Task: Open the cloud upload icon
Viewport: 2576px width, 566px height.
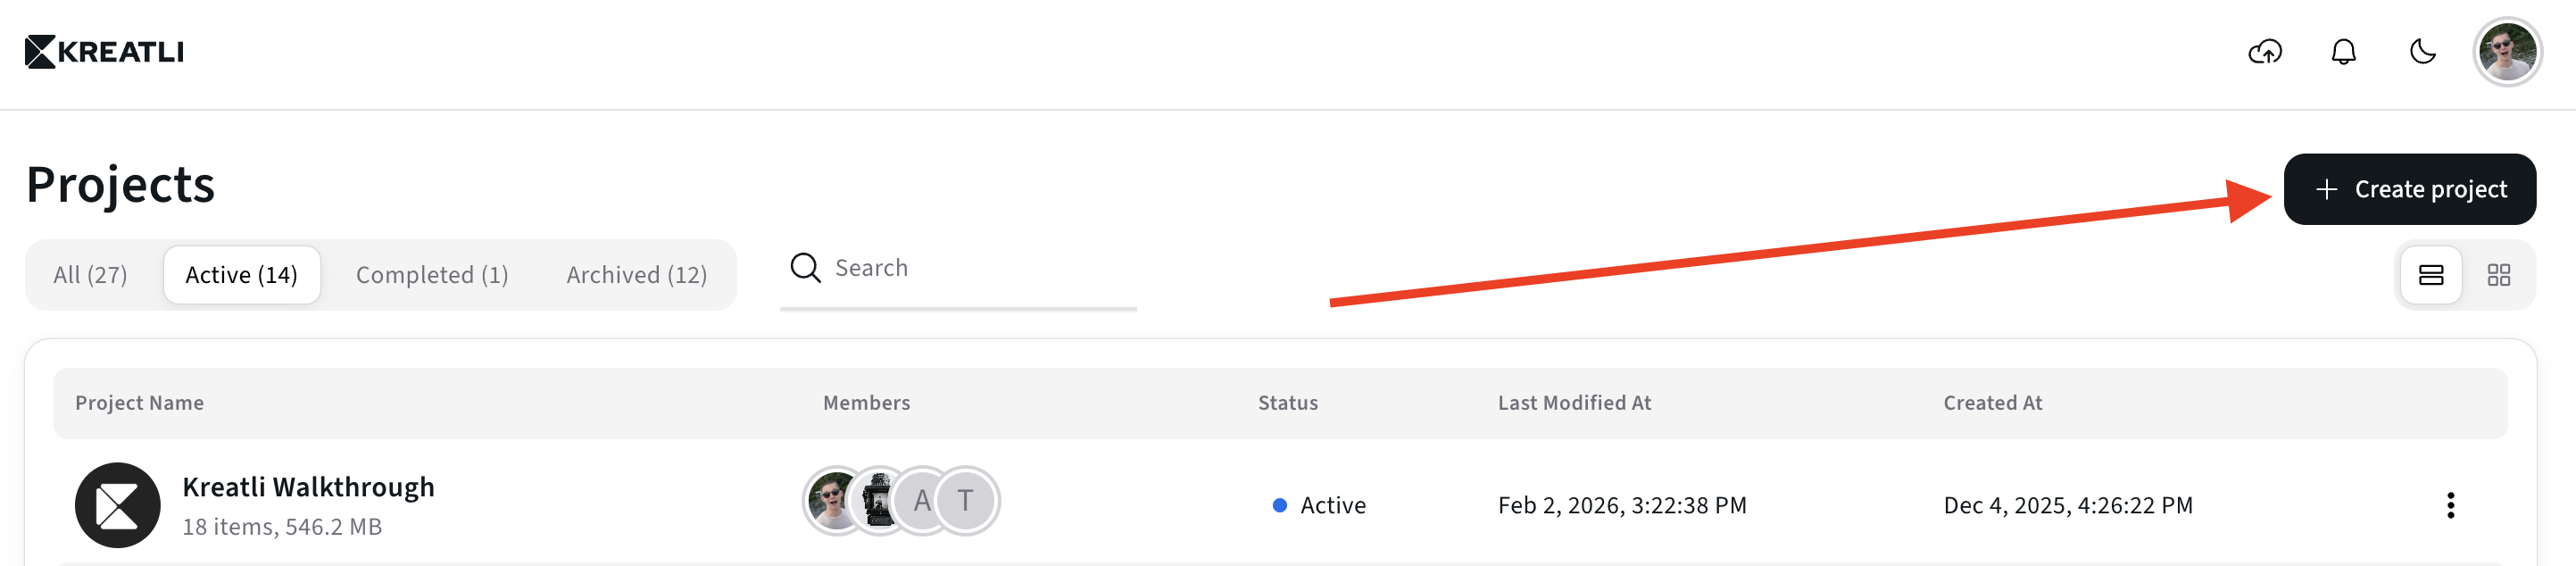Action: [x=2264, y=52]
